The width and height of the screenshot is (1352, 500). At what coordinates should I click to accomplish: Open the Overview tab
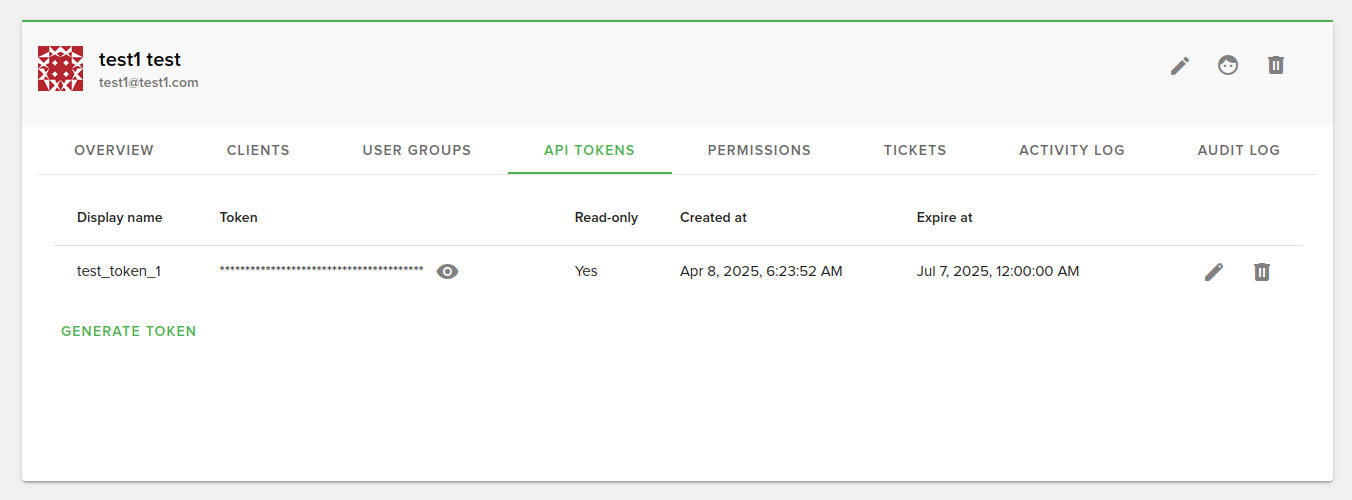114,150
